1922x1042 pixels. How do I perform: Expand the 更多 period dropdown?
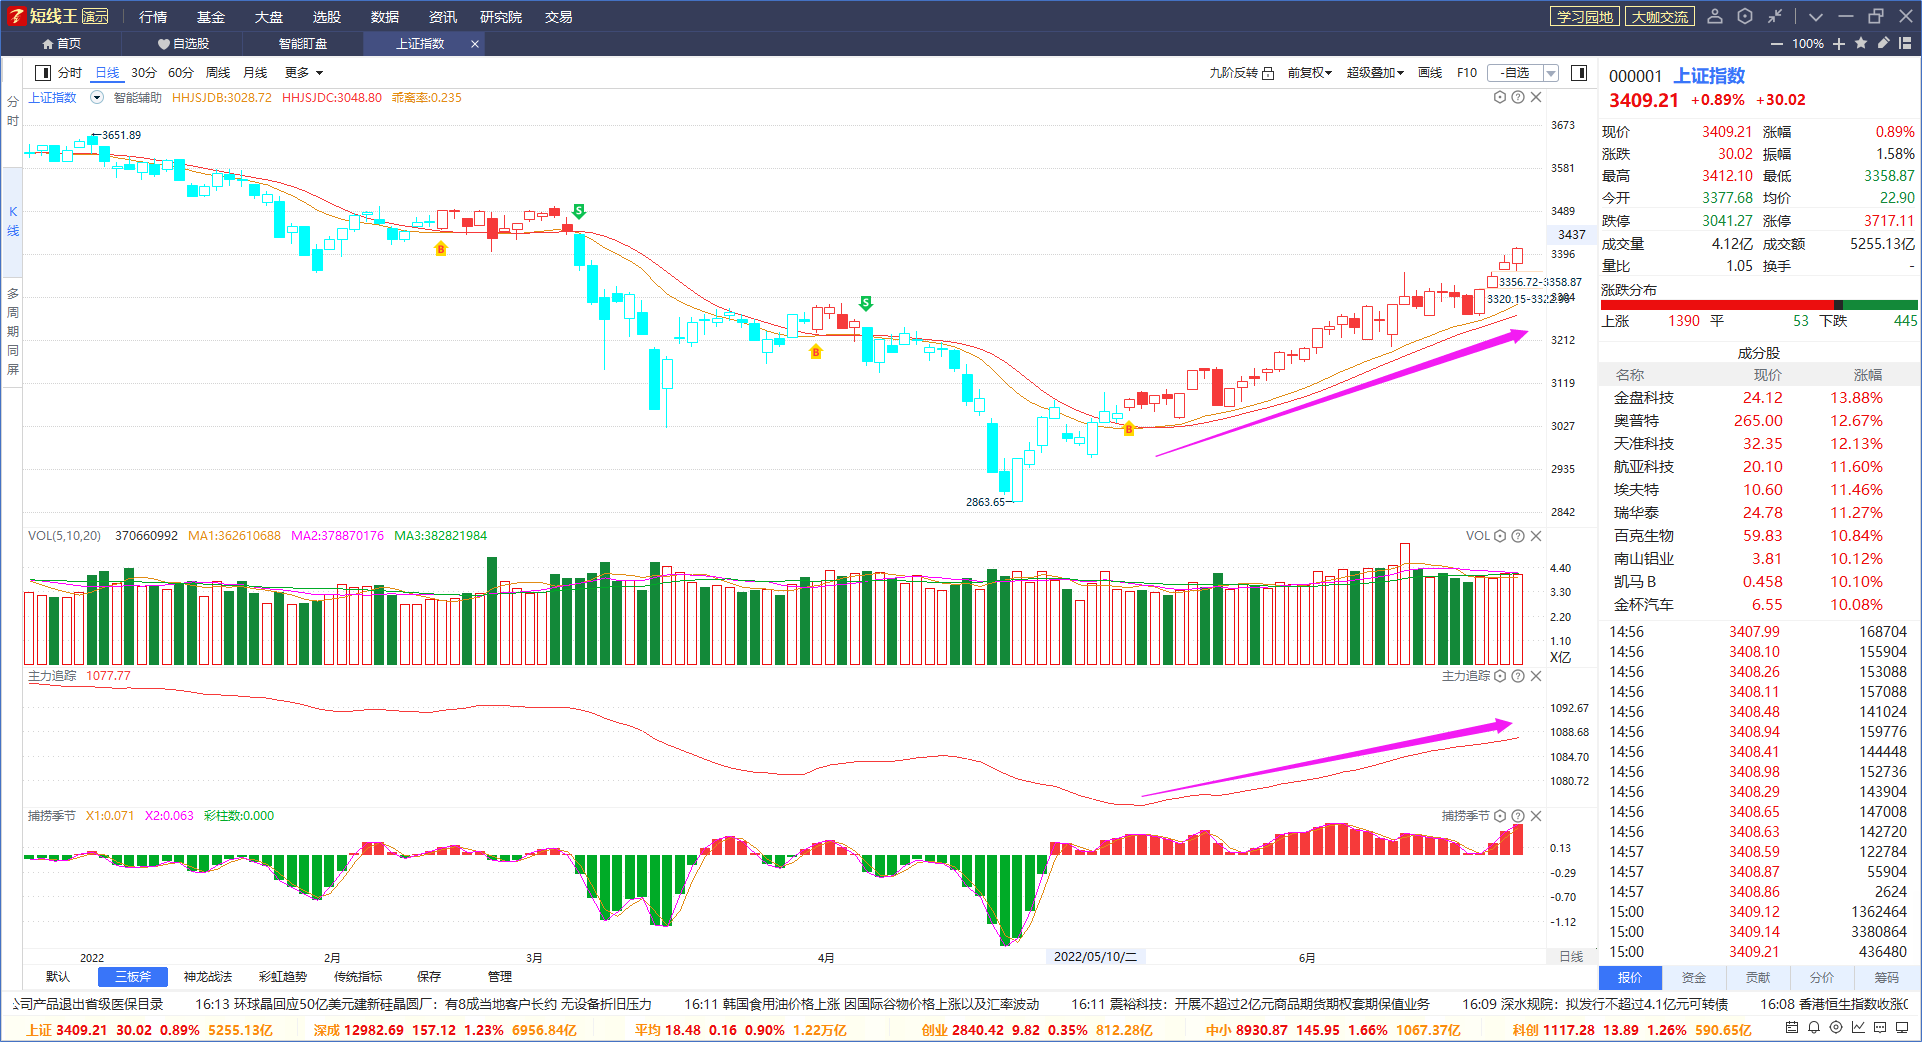tap(305, 73)
